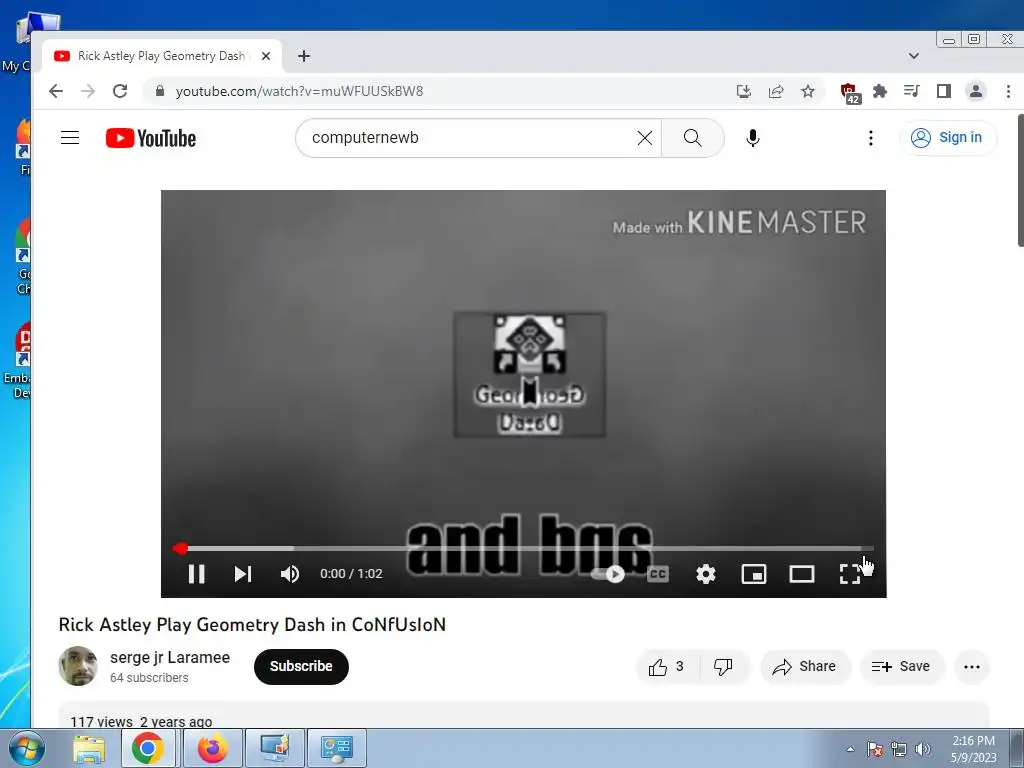
Task: Pause the video
Action: (197, 574)
